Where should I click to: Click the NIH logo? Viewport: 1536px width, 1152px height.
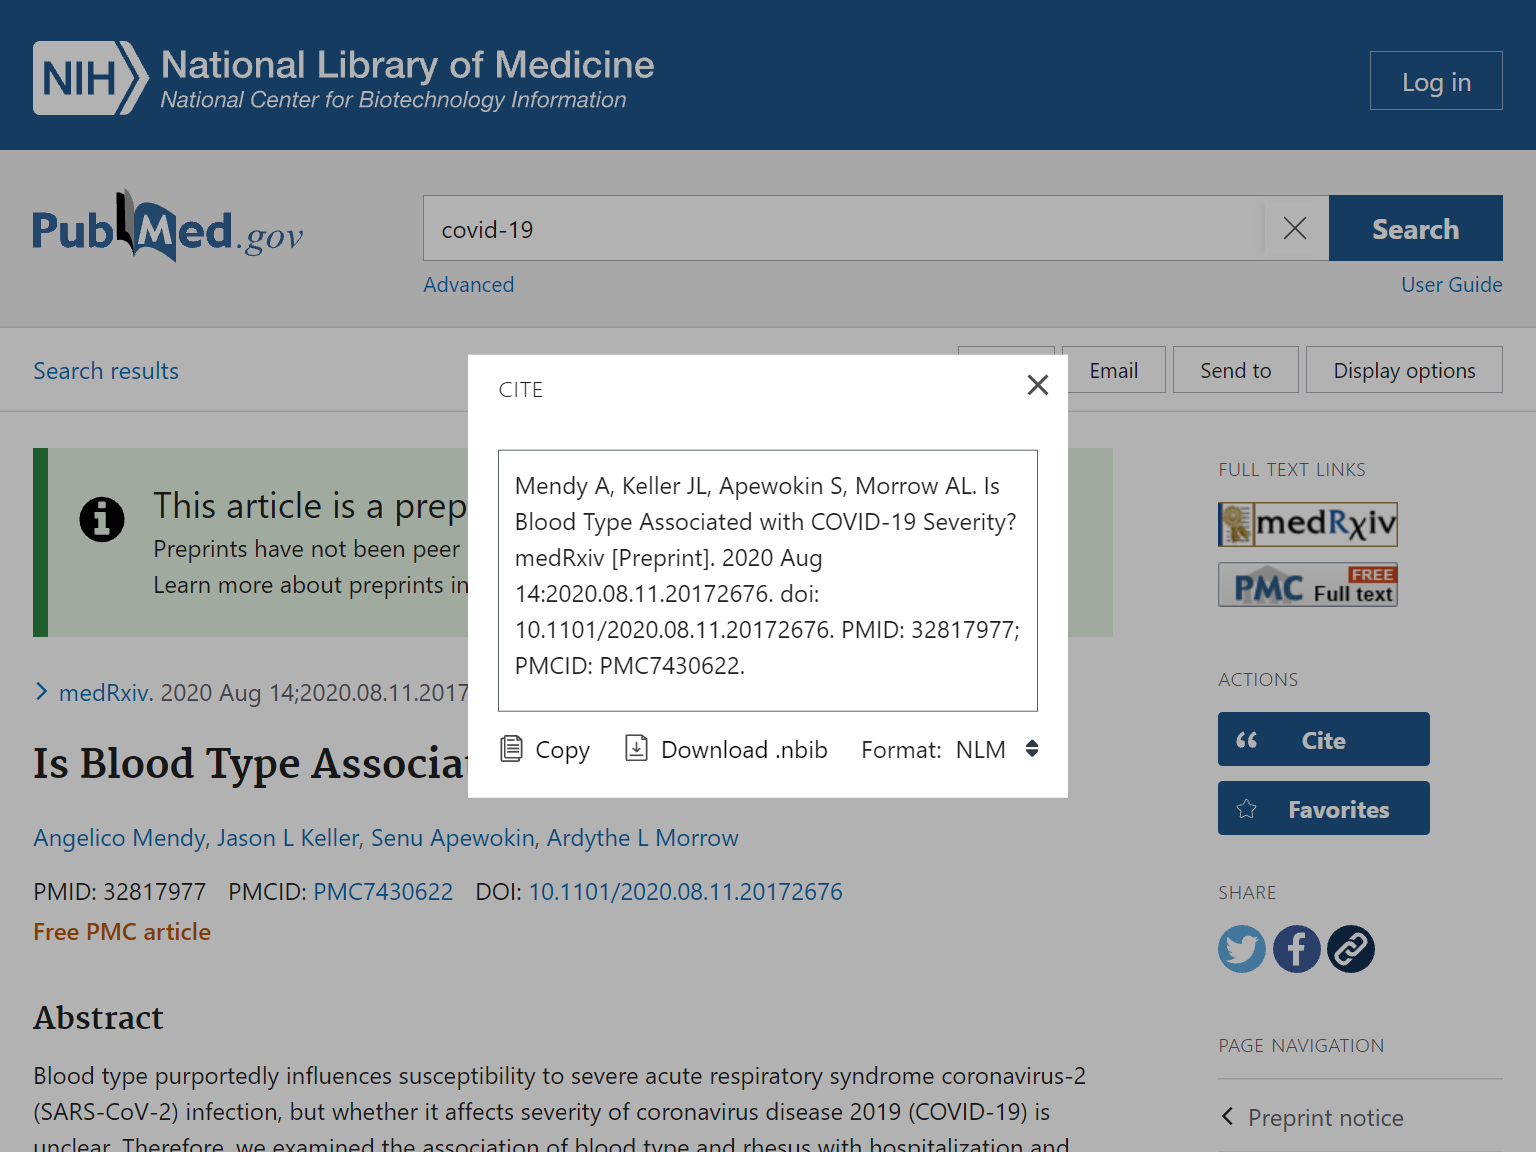90,78
